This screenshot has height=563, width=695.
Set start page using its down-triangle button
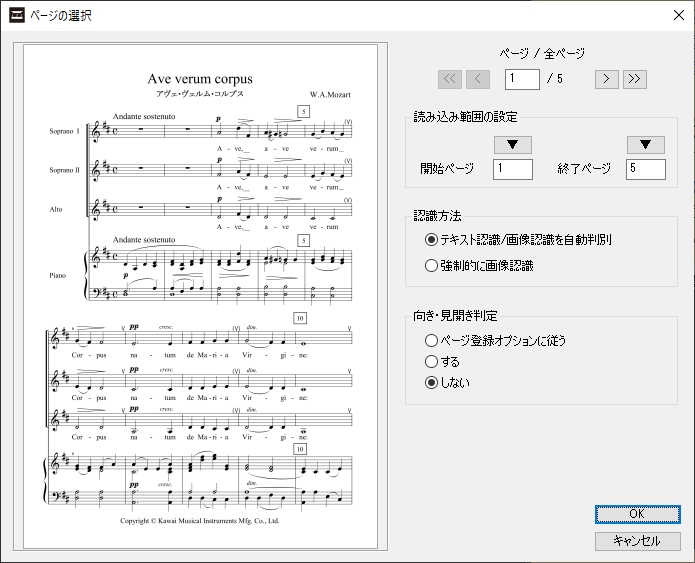click(x=513, y=145)
